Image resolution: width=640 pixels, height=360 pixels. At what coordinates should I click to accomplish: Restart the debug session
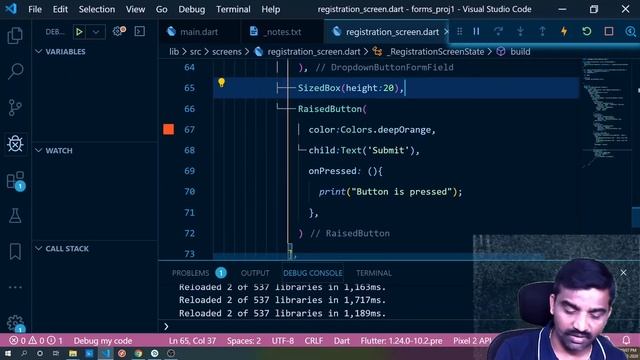click(x=587, y=31)
